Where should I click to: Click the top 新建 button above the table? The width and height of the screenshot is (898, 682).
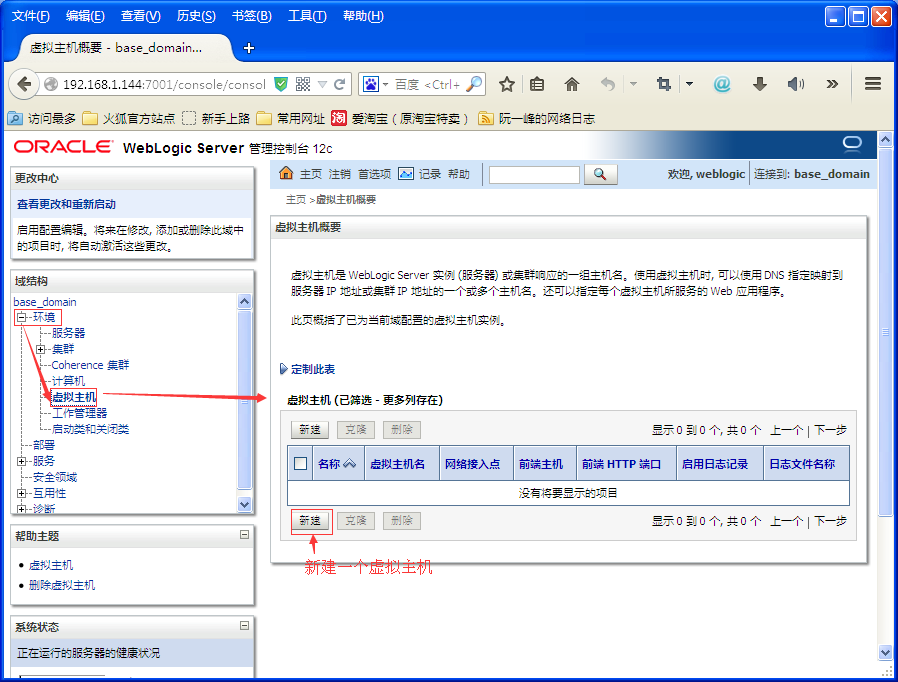tap(310, 429)
